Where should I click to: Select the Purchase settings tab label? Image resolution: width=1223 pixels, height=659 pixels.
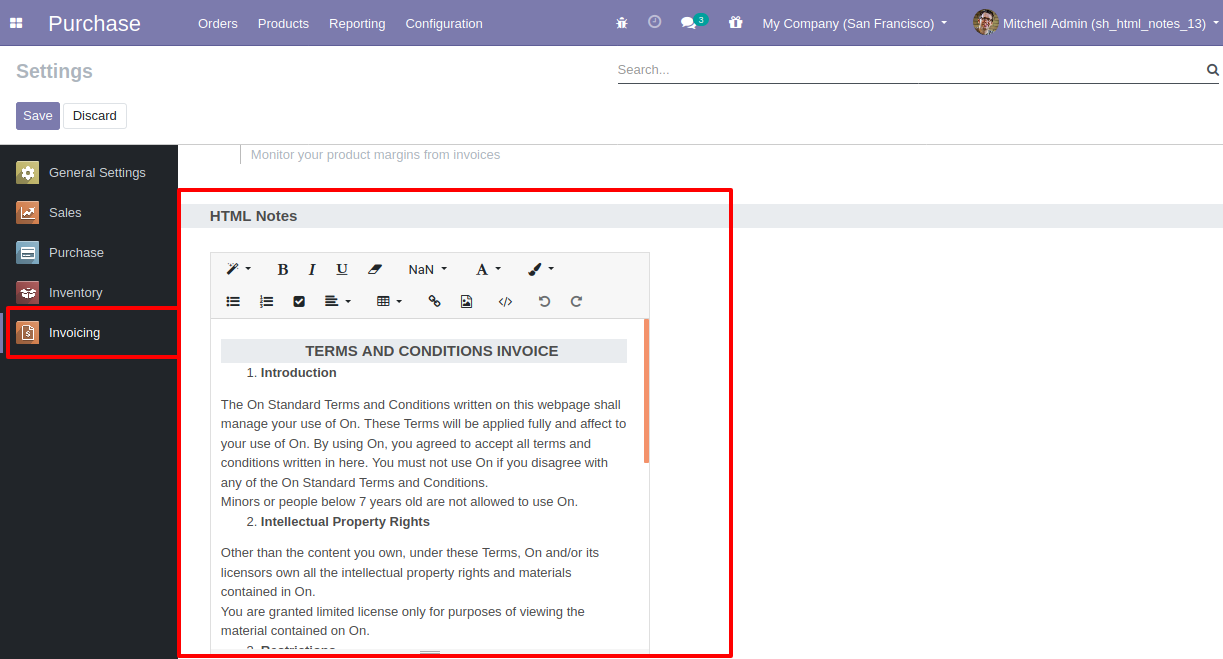(76, 252)
